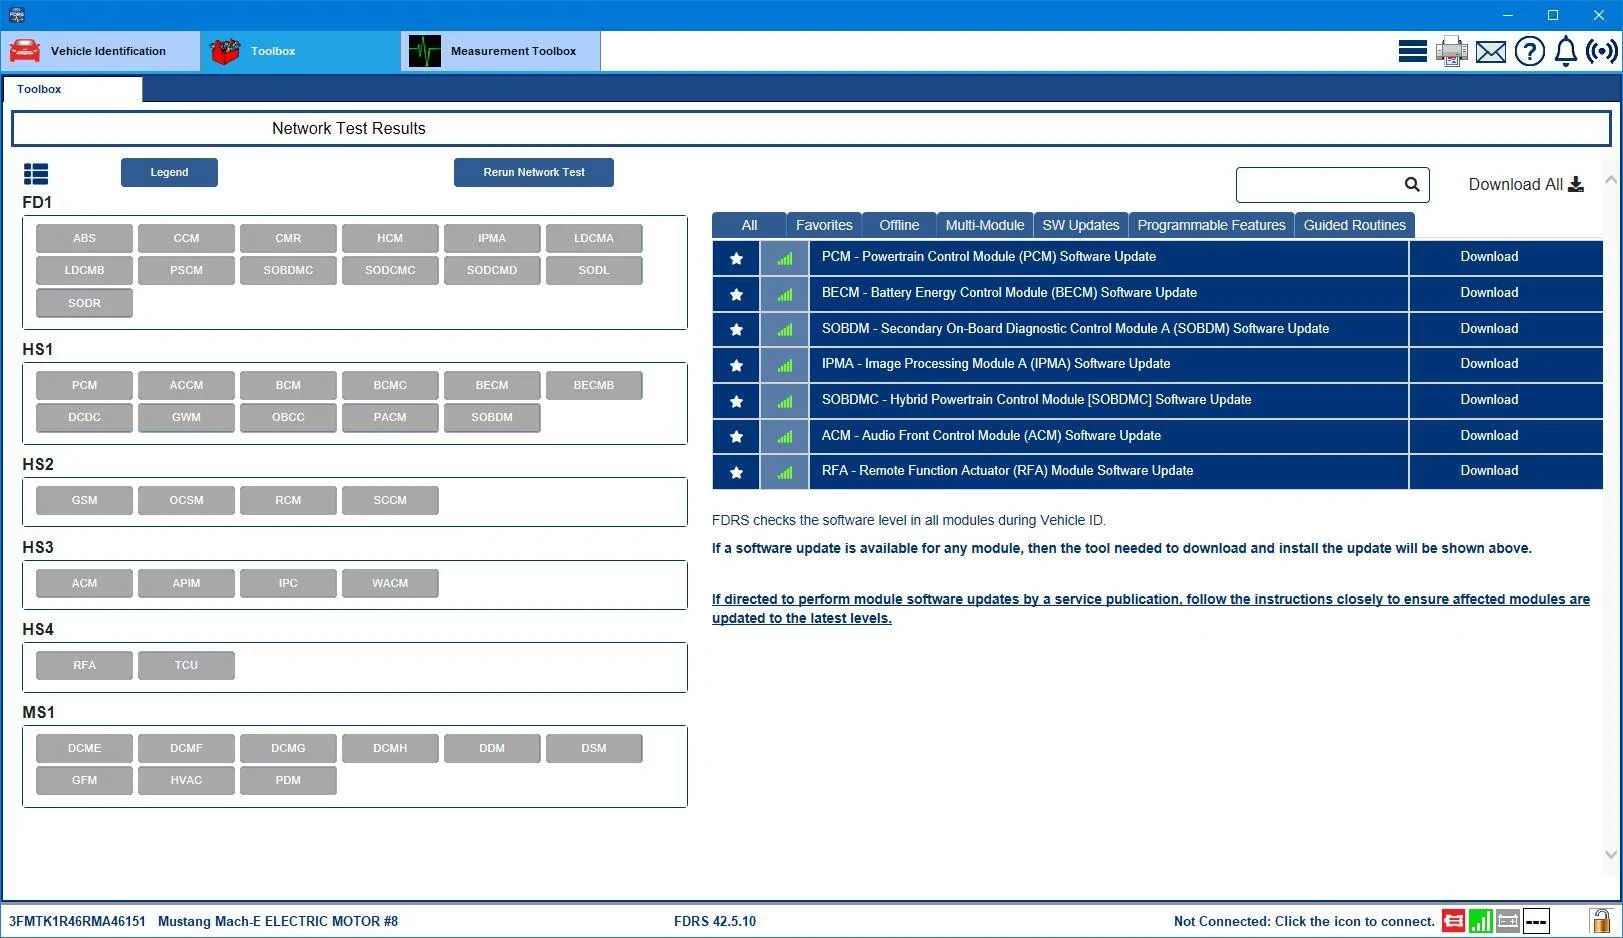
Task: Toggle the module list view icon
Action: tap(36, 174)
